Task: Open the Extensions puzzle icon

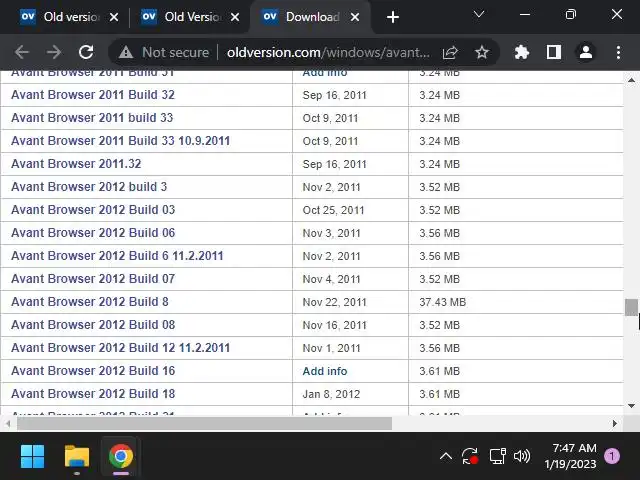Action: click(522, 52)
